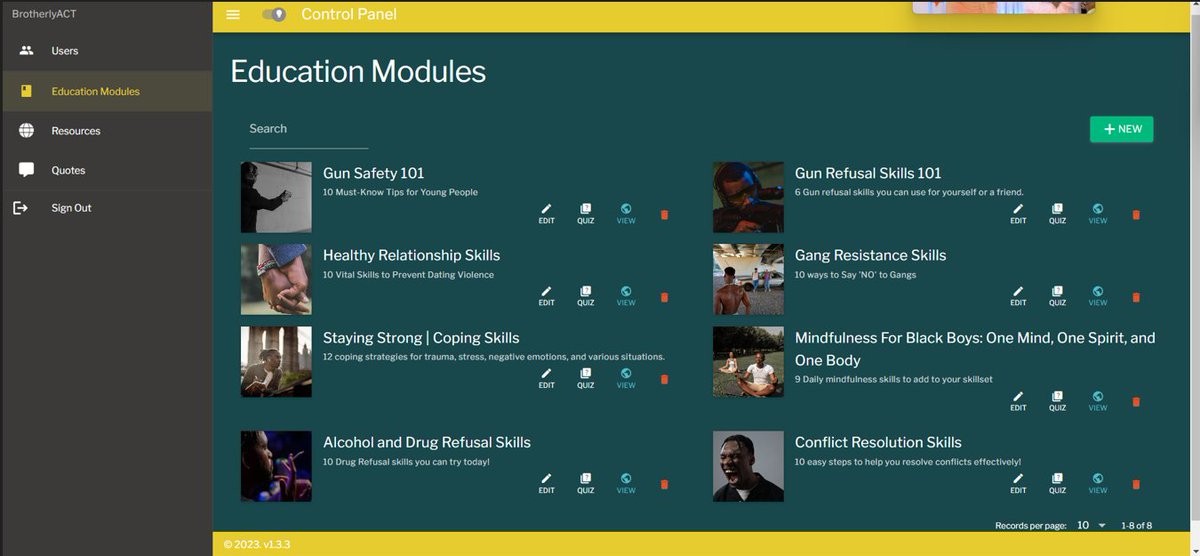Open the Records per page dropdown

(x=1091, y=525)
